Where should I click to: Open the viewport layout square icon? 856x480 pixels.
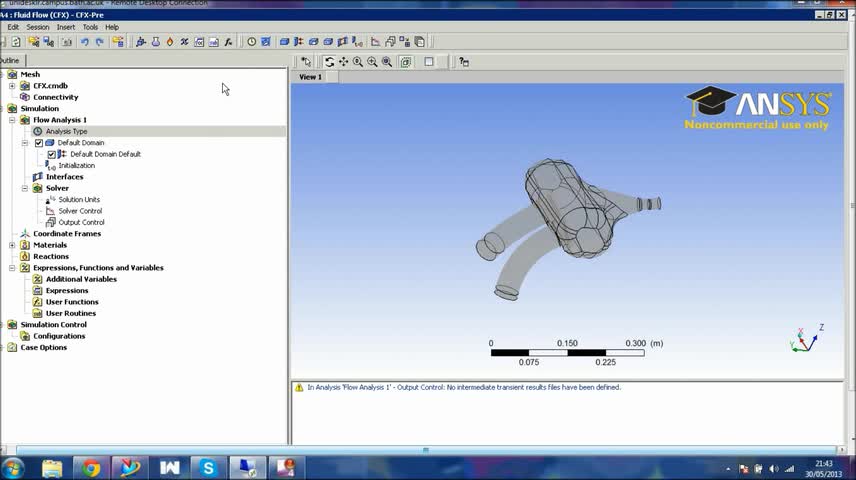pyautogui.click(x=429, y=62)
